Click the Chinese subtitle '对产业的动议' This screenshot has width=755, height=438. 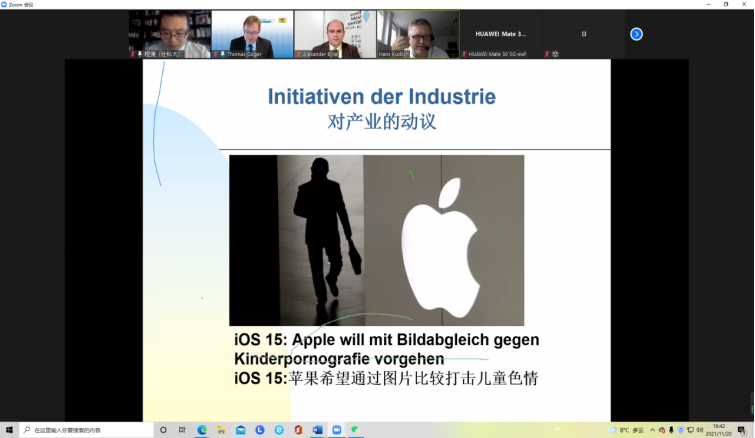382,121
